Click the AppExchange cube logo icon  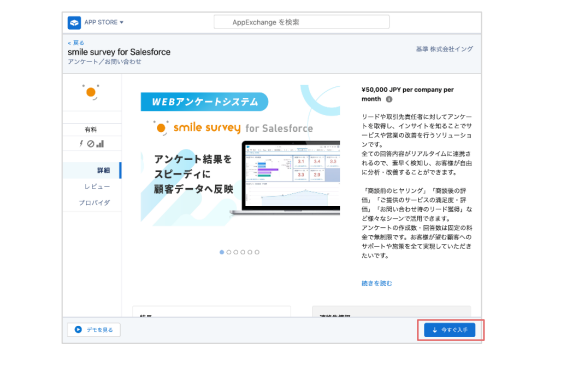(x=74, y=23)
